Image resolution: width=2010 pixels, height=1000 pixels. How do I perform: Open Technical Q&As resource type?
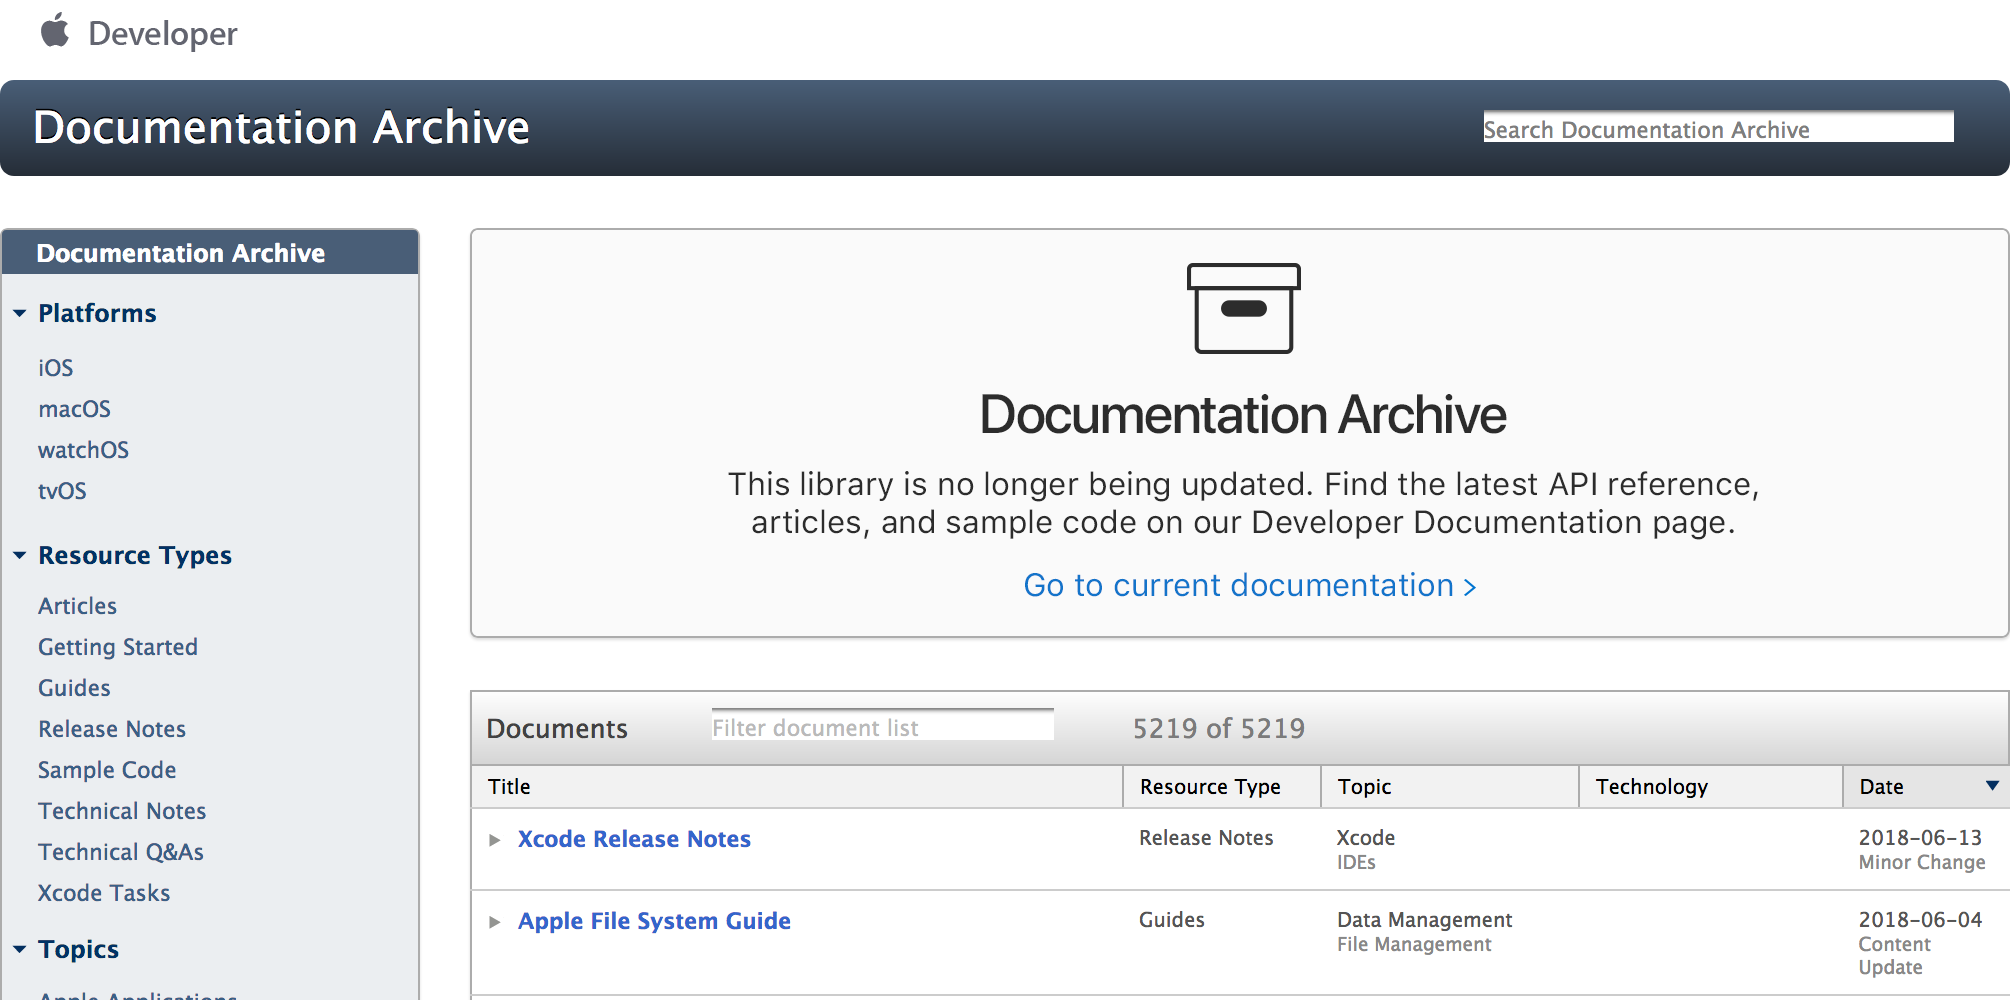coord(121,852)
